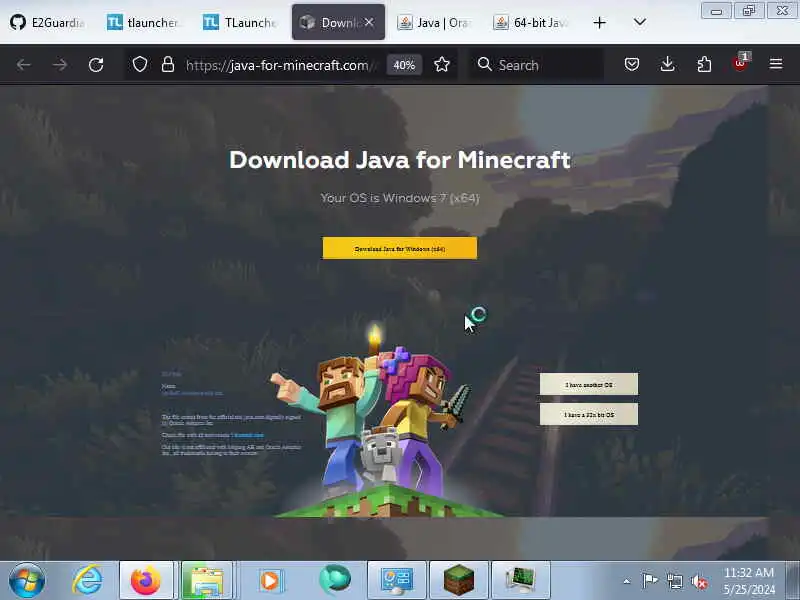Open the Firefox downloads panel
This screenshot has height=600, width=800.
coord(667,64)
